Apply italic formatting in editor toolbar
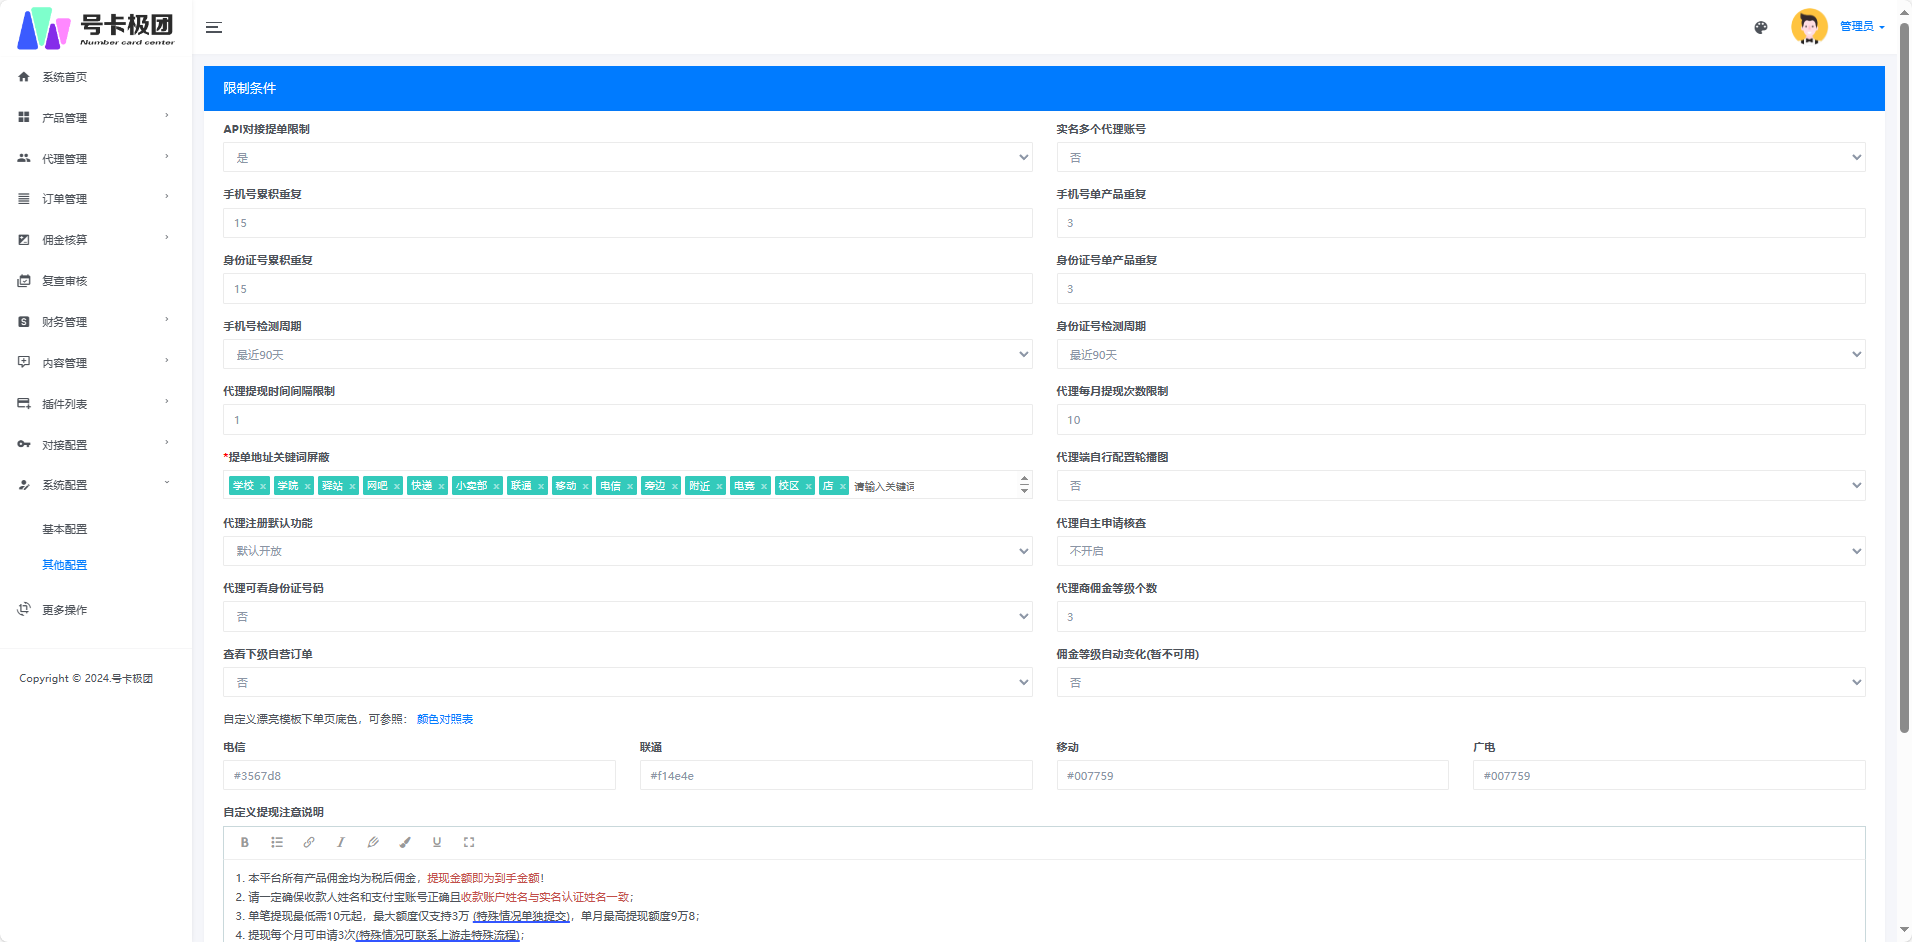Image resolution: width=1912 pixels, height=942 pixels. tap(341, 842)
